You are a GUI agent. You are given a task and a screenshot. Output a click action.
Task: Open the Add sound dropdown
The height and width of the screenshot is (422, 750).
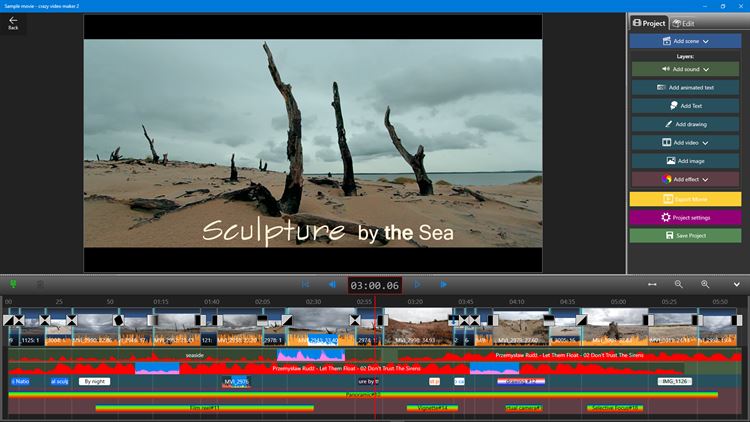(685, 69)
